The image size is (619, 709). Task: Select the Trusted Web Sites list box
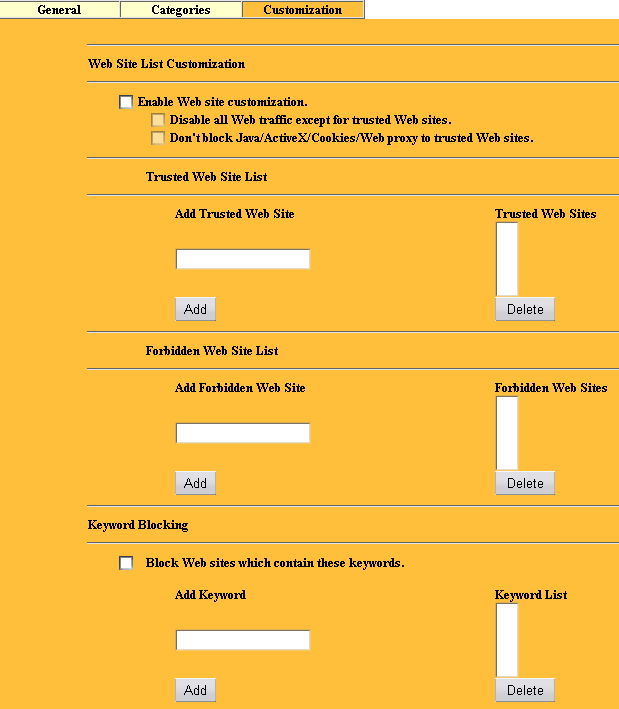coord(507,259)
